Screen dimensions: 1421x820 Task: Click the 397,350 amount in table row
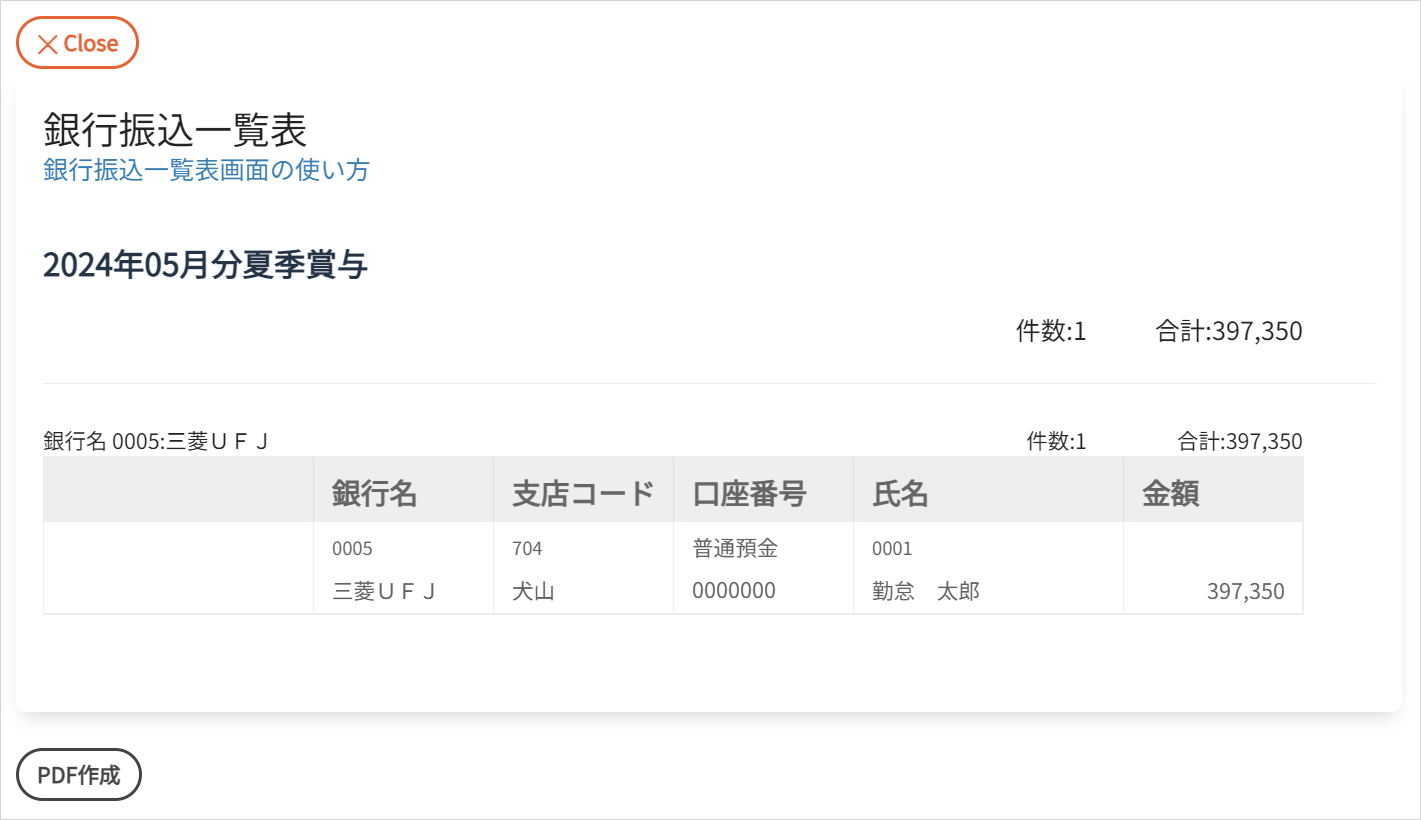(x=1245, y=591)
